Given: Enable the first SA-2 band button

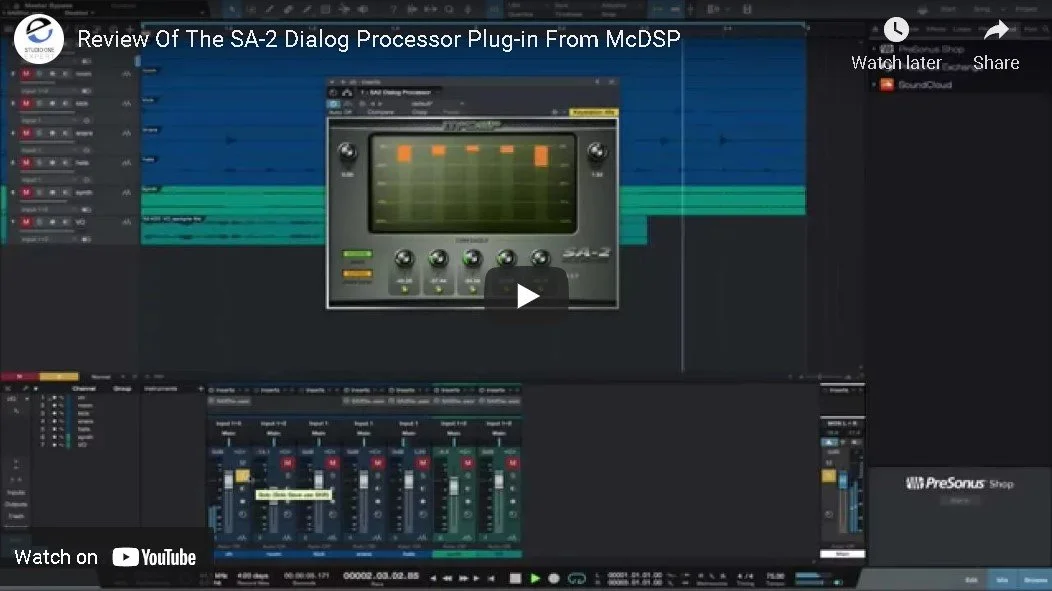Looking at the screenshot, I should pos(405,289).
